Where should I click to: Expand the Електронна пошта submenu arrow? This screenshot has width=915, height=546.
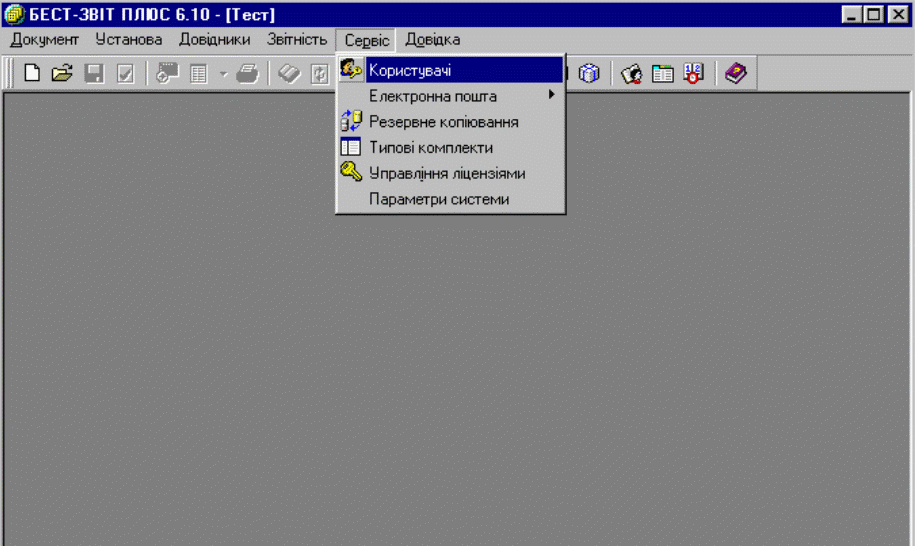pyautogui.click(x=551, y=96)
